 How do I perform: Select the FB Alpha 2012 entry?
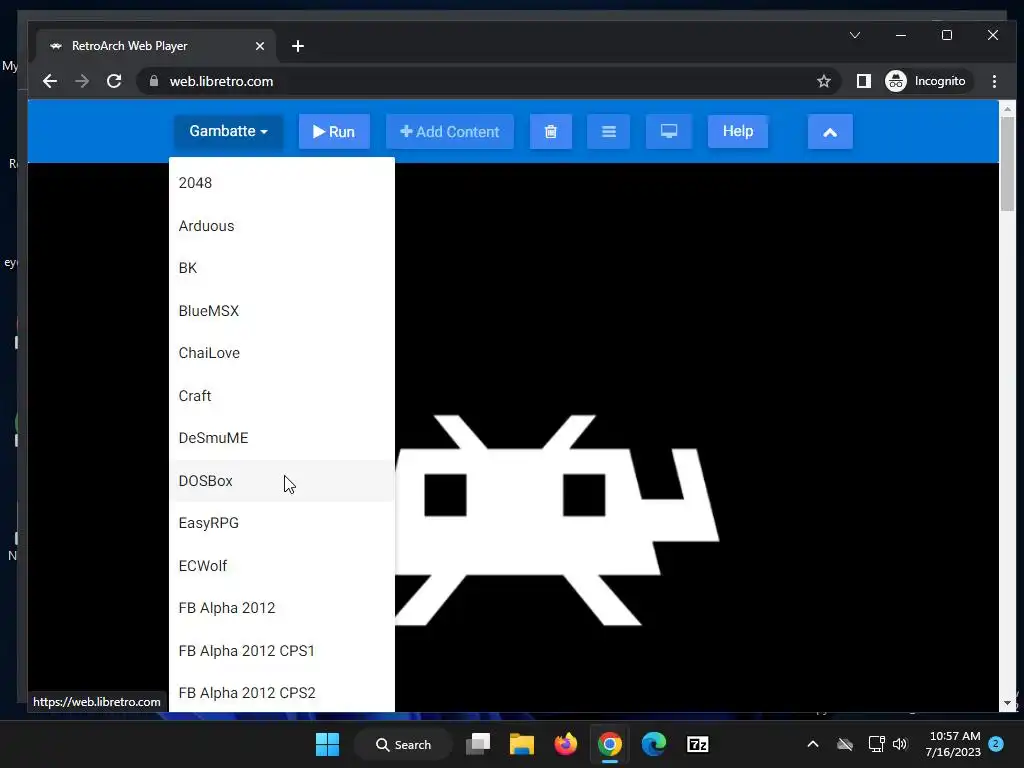click(x=281, y=608)
